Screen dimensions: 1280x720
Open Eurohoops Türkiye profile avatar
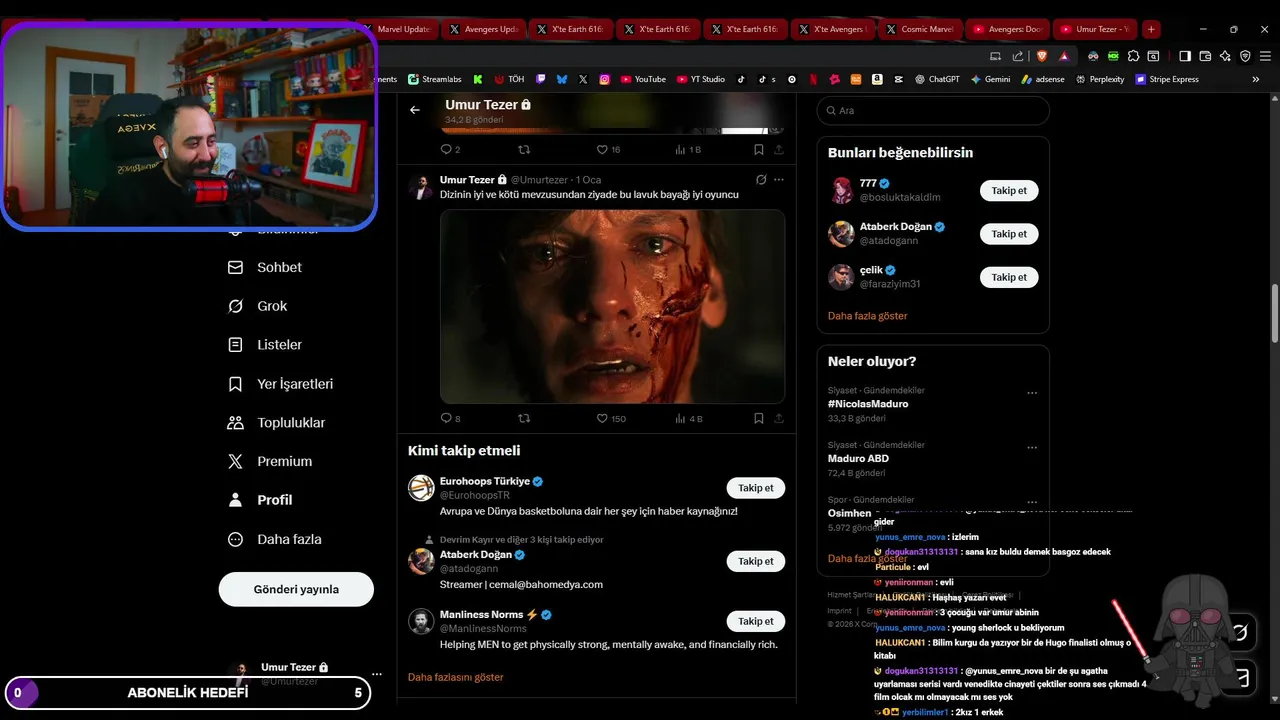(x=421, y=488)
